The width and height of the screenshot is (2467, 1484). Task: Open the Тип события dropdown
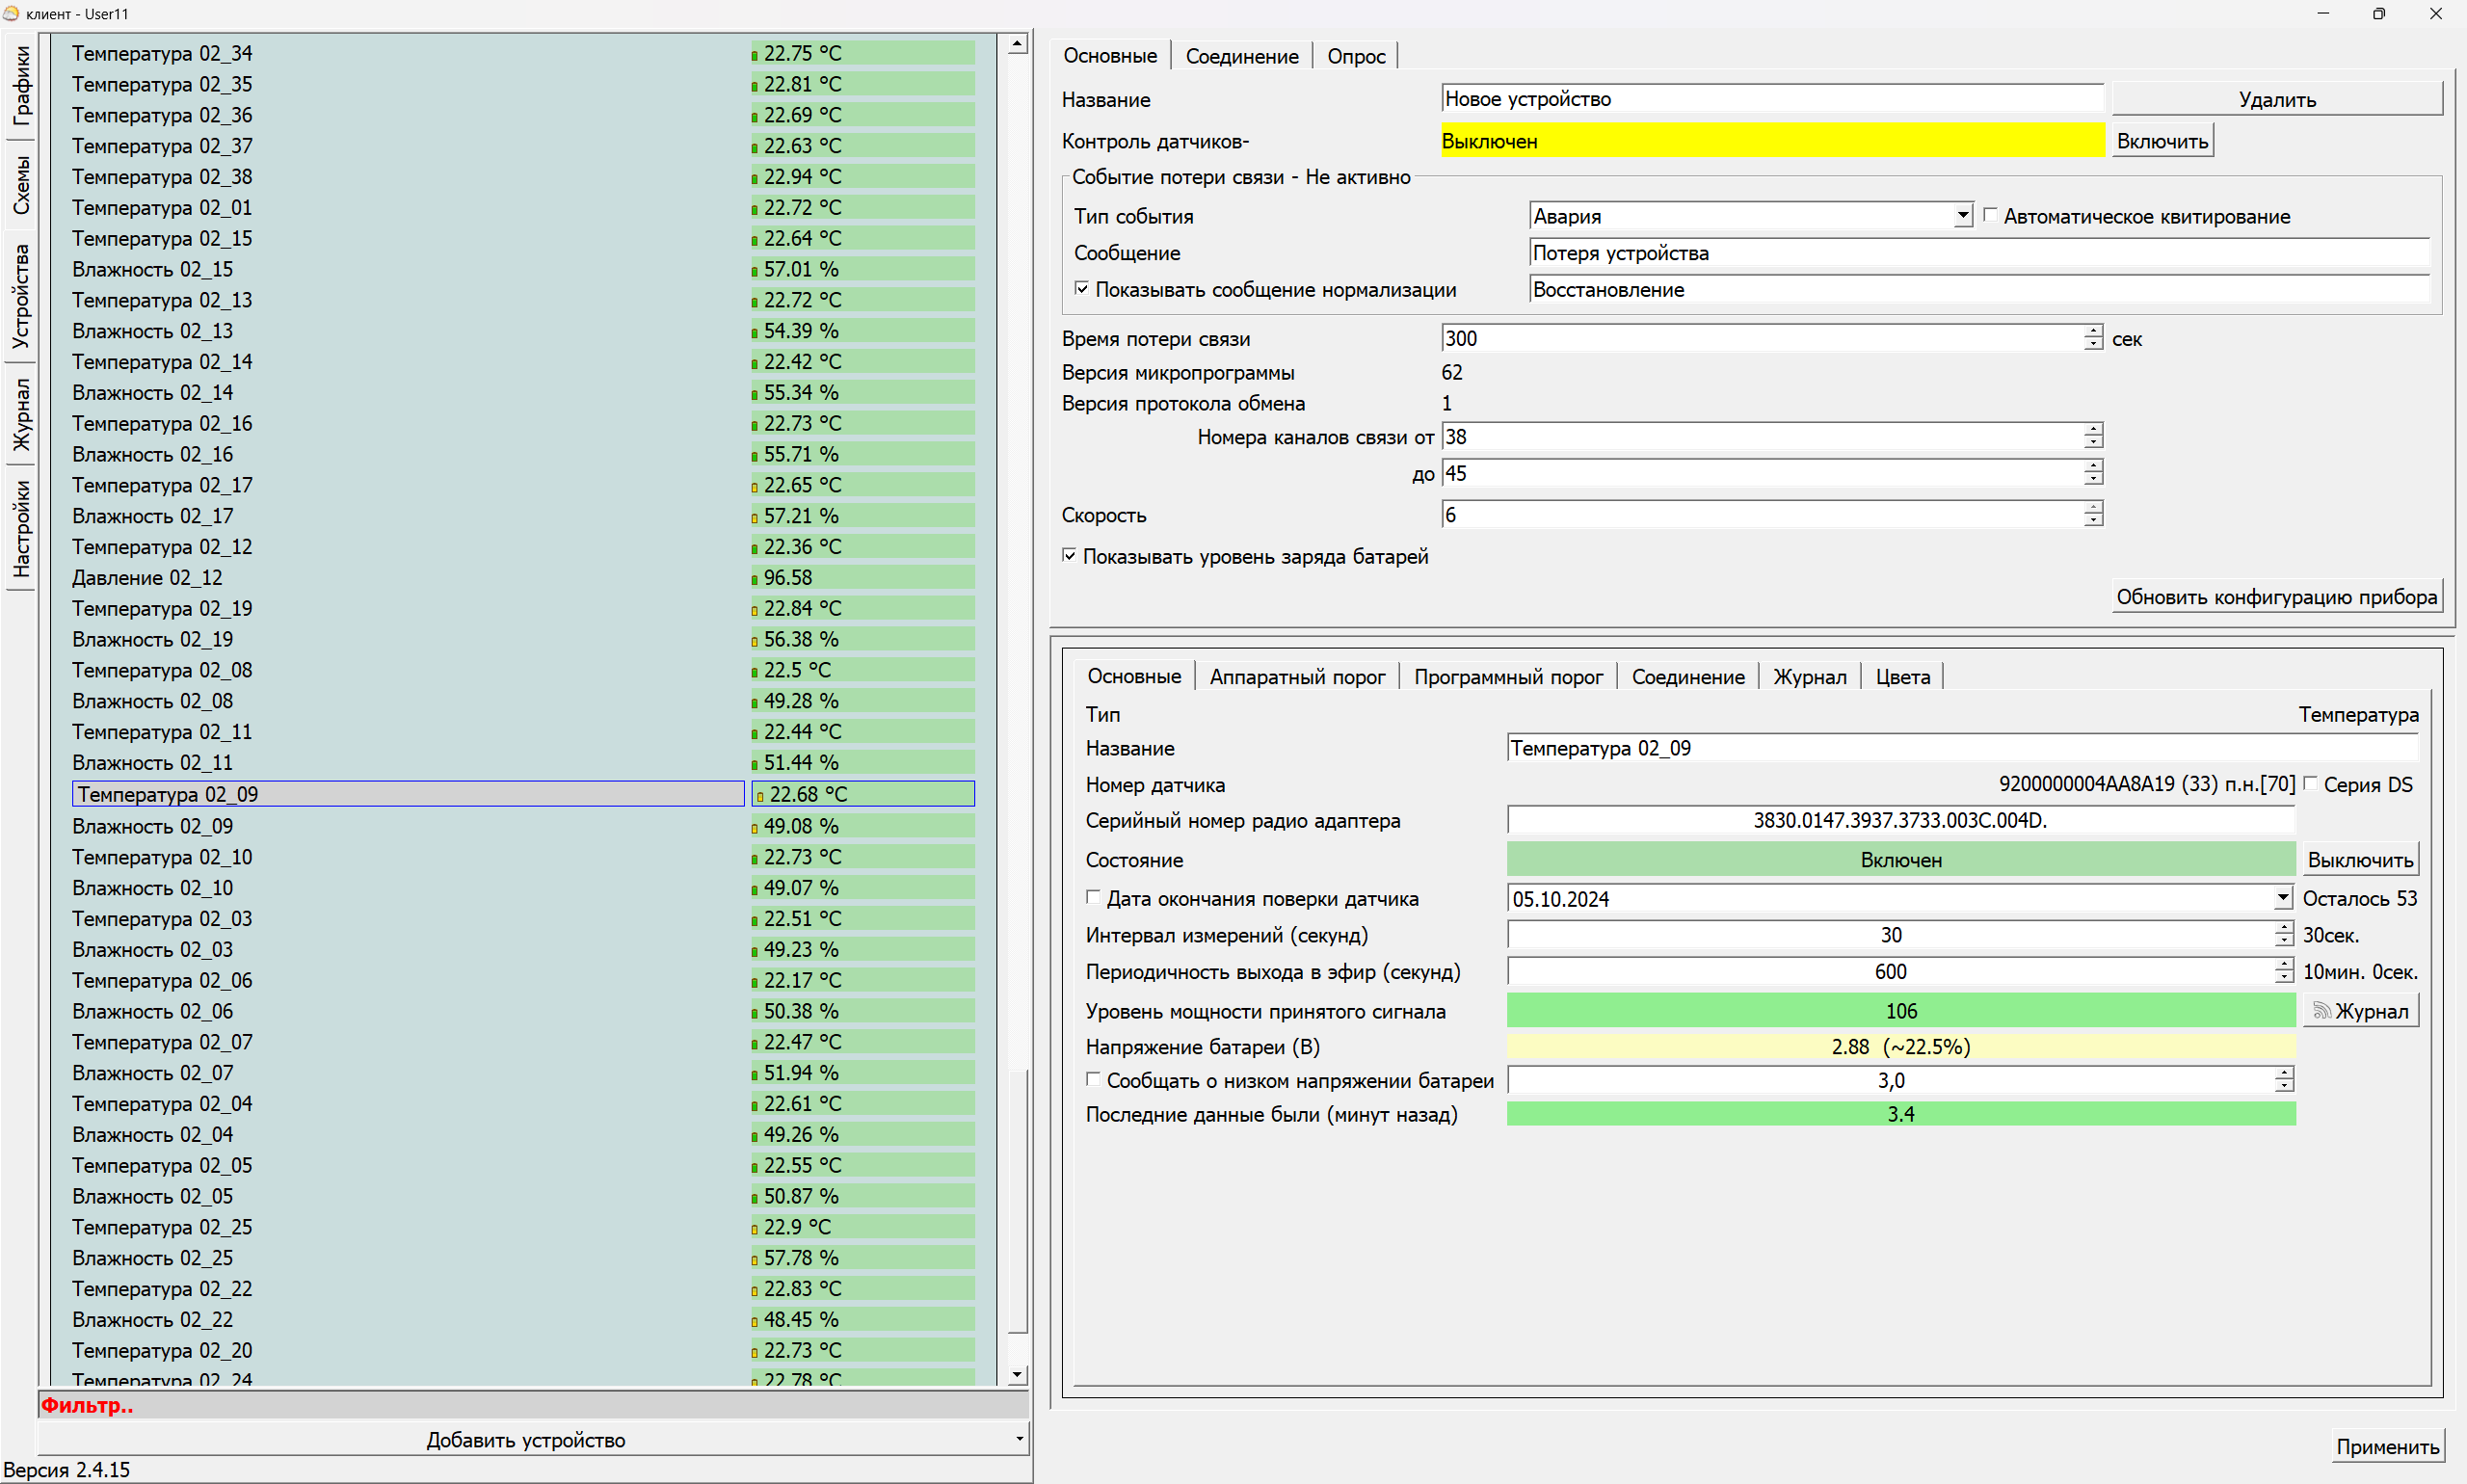click(1962, 215)
